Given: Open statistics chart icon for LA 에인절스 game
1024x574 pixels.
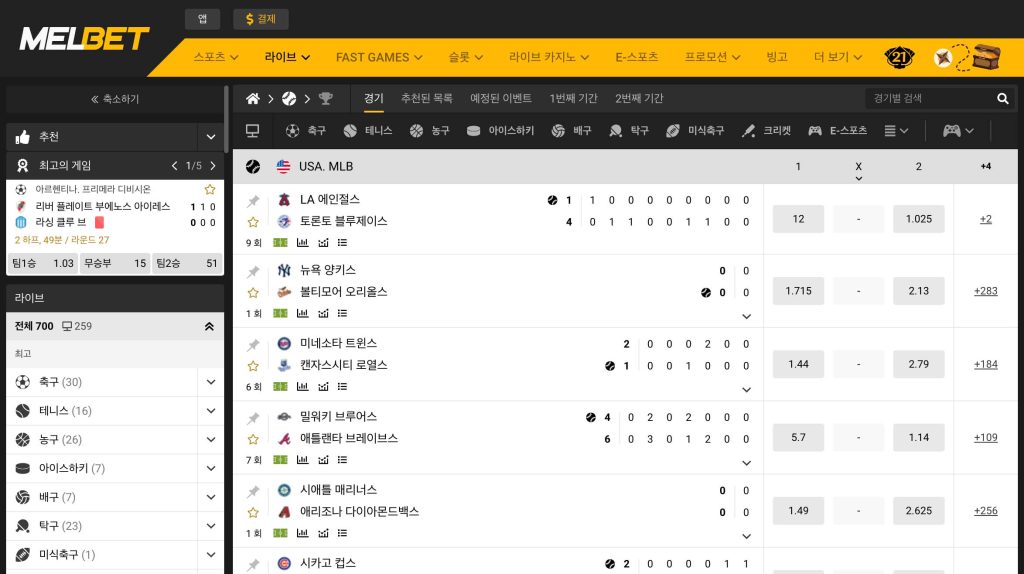Looking at the screenshot, I should tap(302, 243).
